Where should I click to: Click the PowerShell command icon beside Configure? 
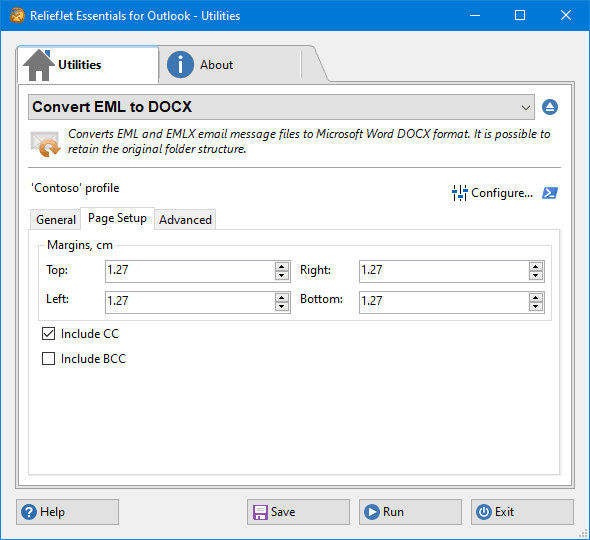click(x=550, y=193)
